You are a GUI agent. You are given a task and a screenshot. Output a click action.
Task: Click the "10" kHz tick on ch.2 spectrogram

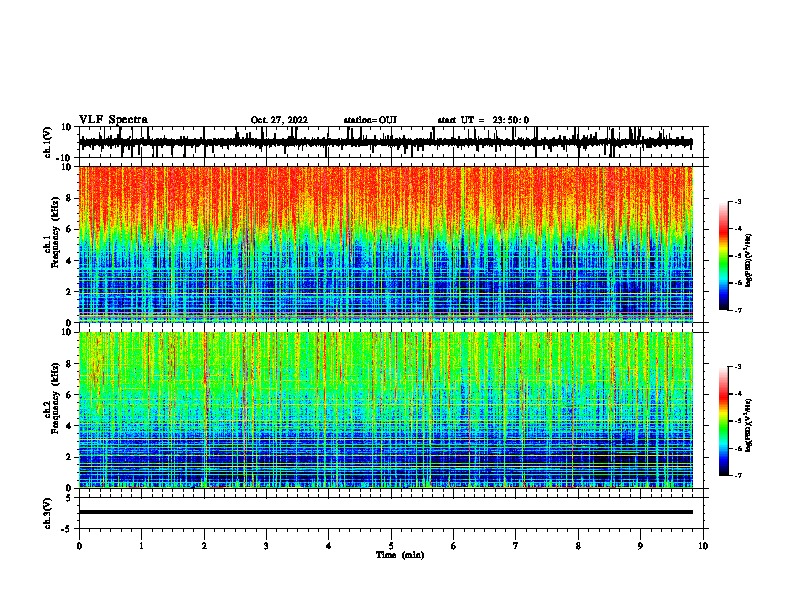click(x=67, y=332)
